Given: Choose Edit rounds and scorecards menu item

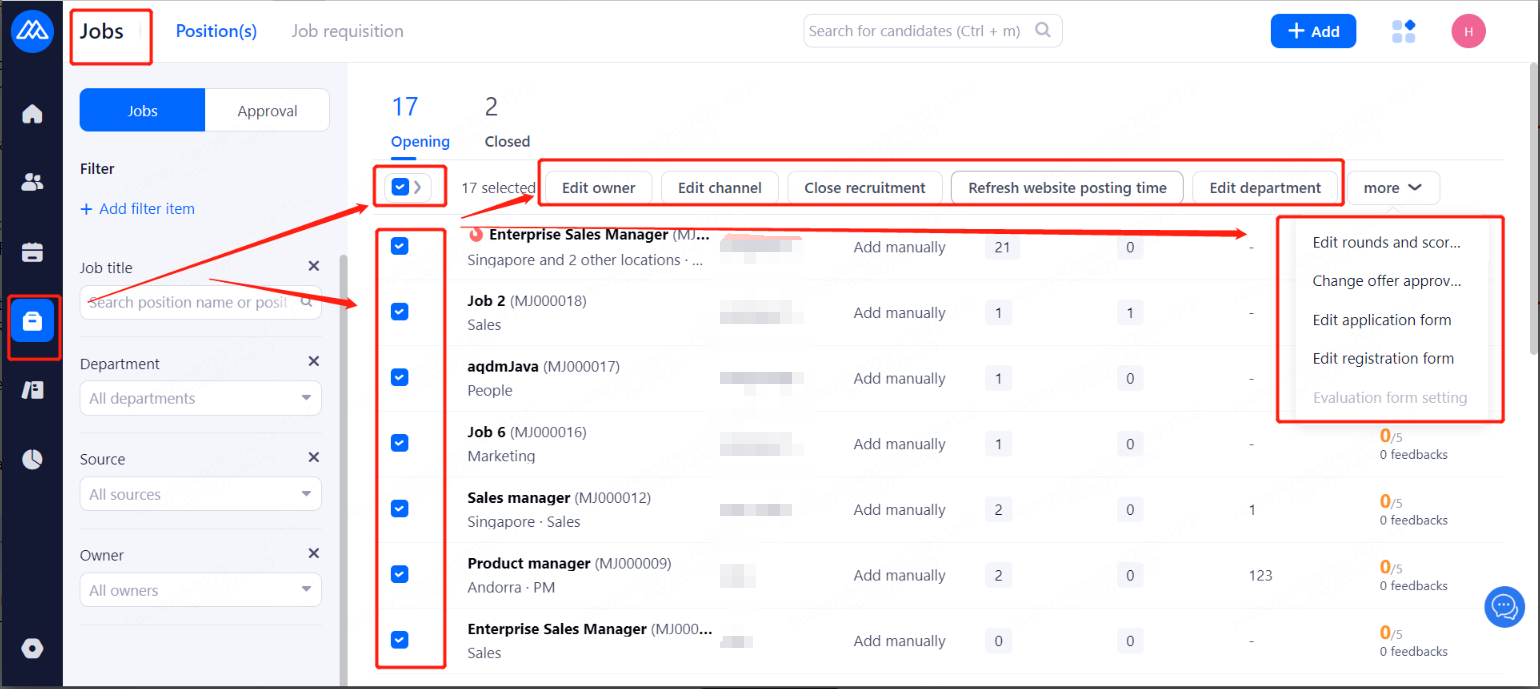Looking at the screenshot, I should click(x=1386, y=242).
